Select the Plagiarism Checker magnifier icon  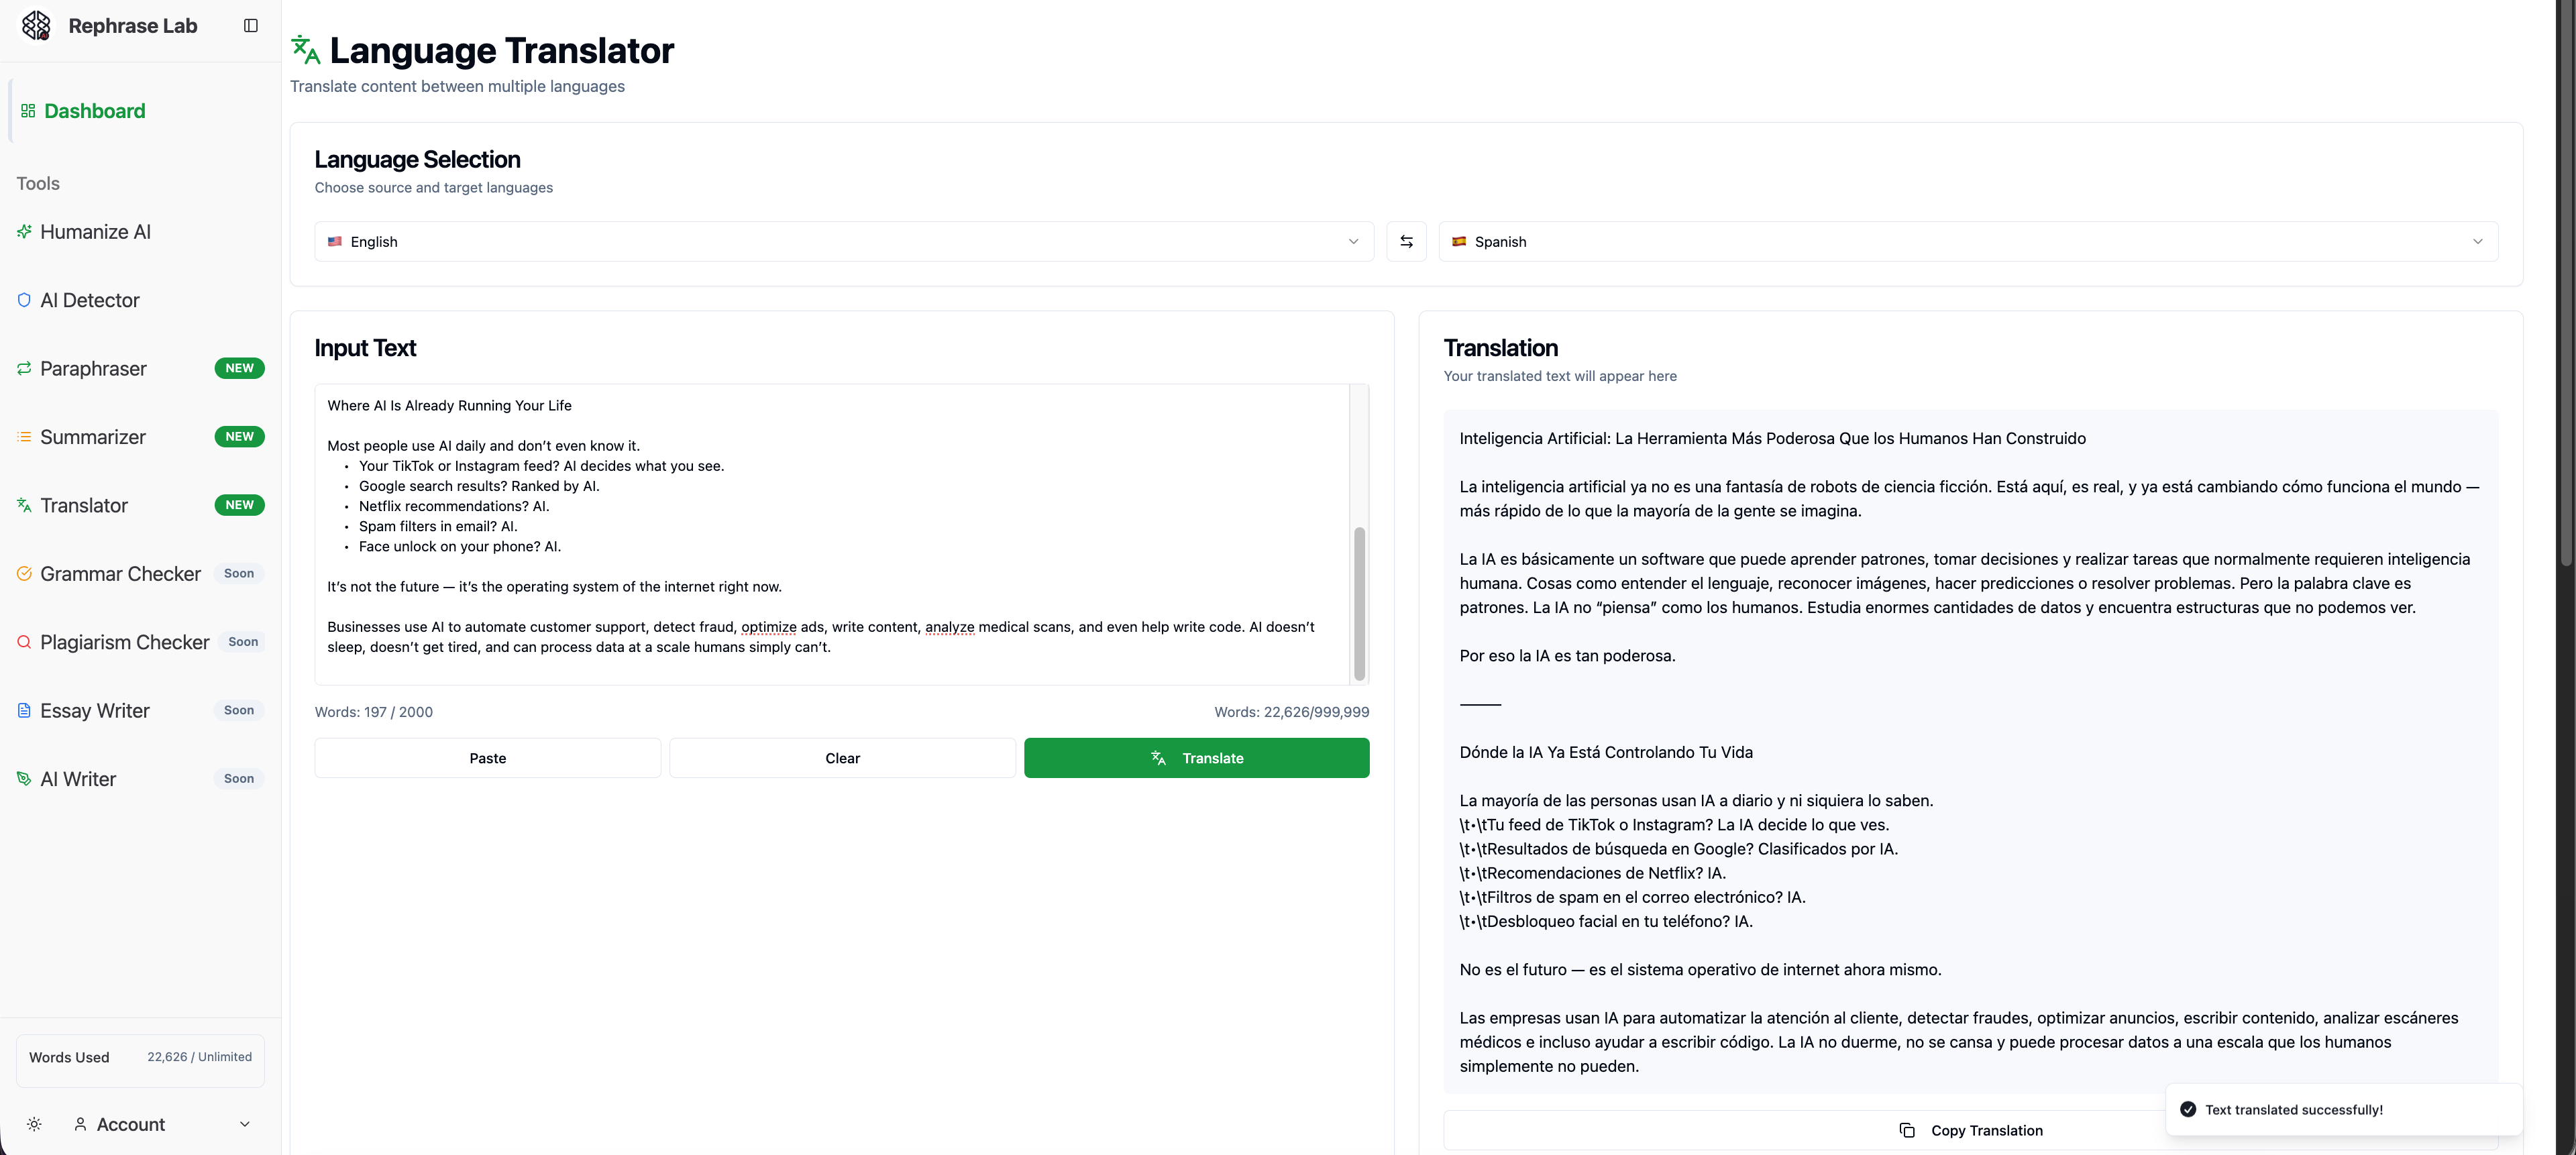[24, 641]
